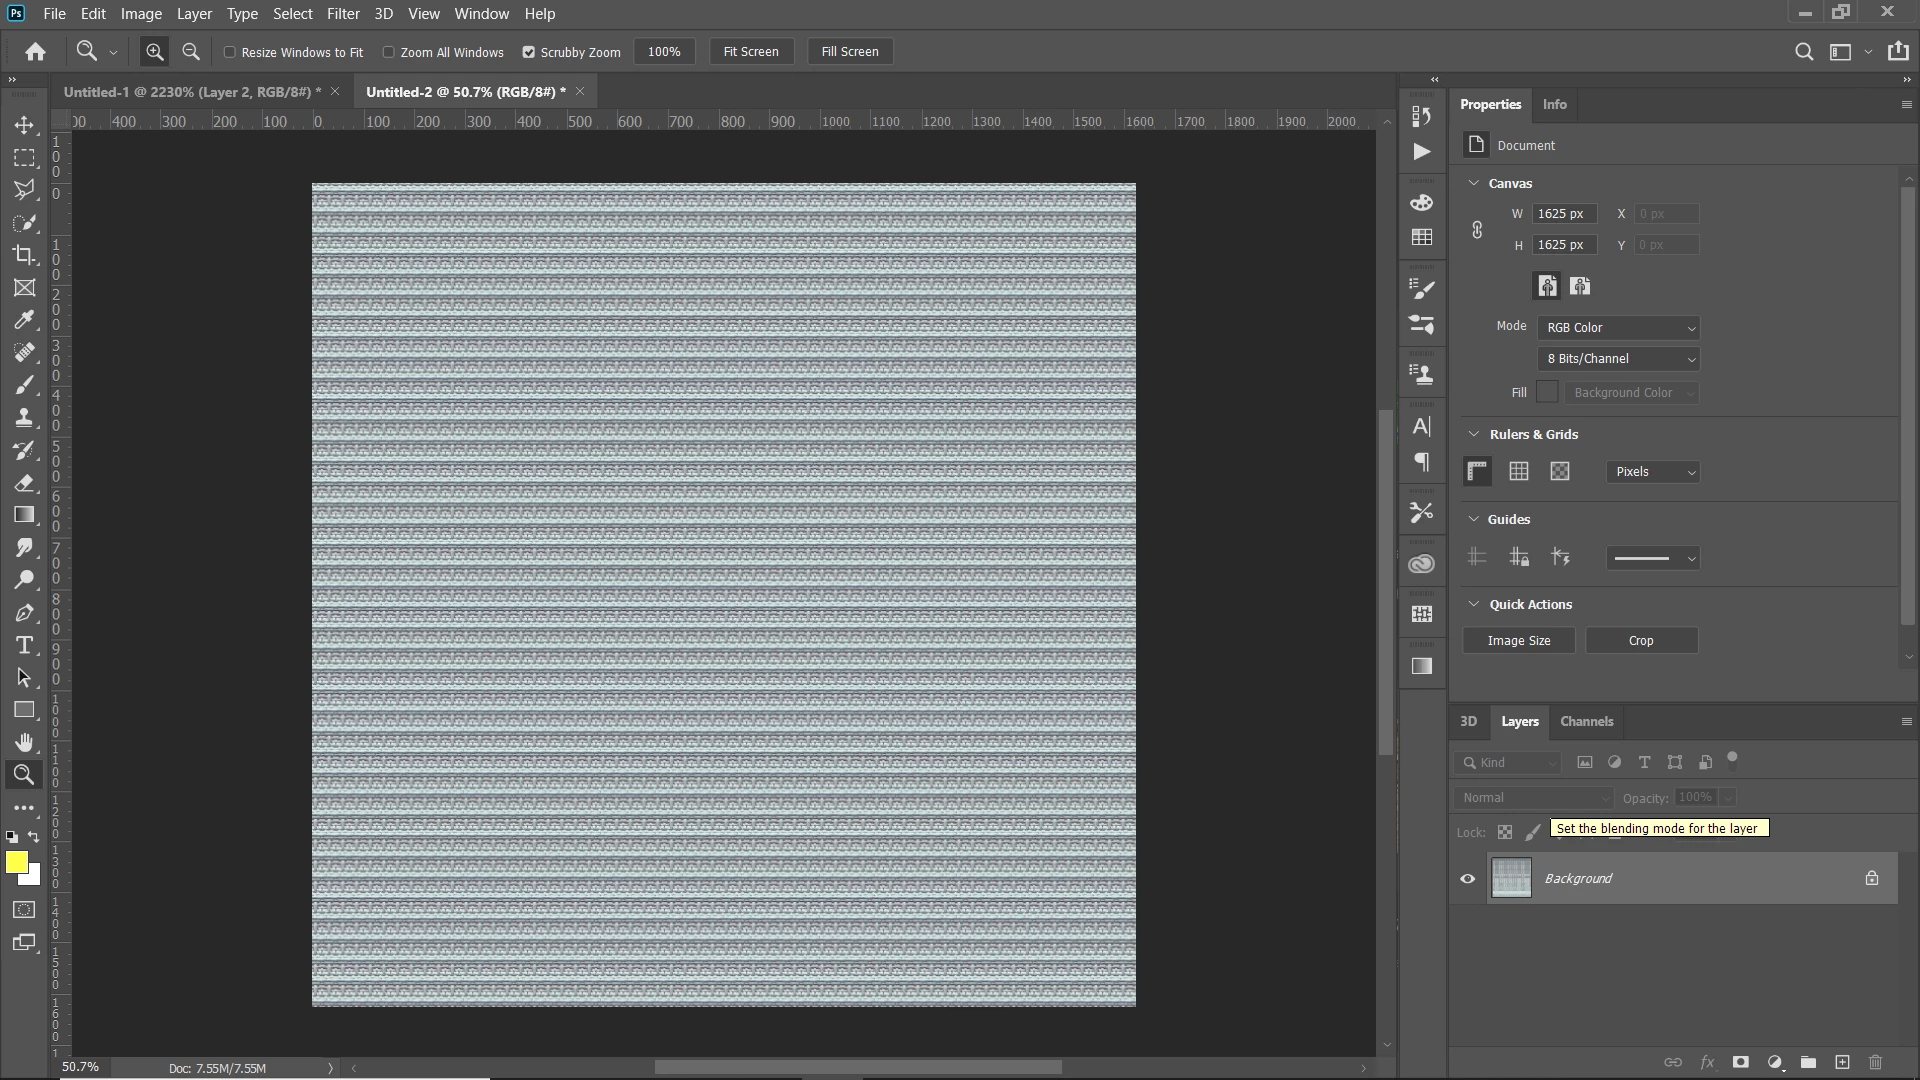Screen dimensions: 1920x1080
Task: Enable Zoom All Windows checkbox
Action: pyautogui.click(x=389, y=52)
